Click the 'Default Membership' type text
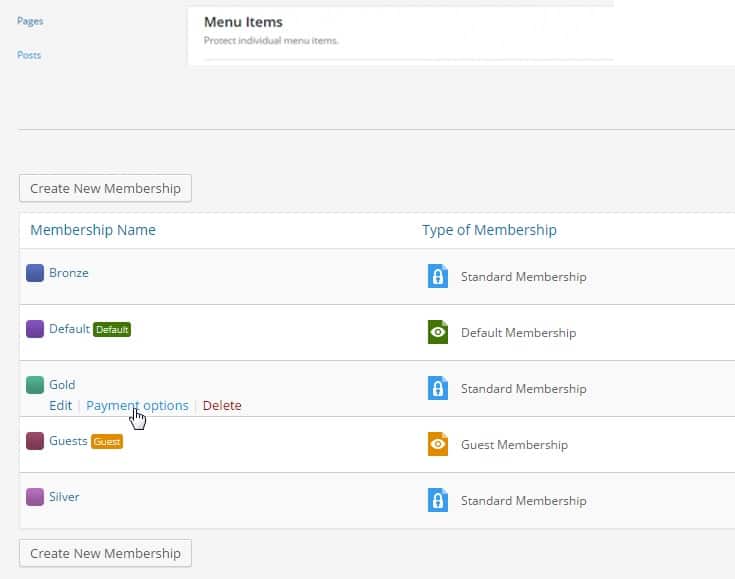735x579 pixels. (518, 333)
